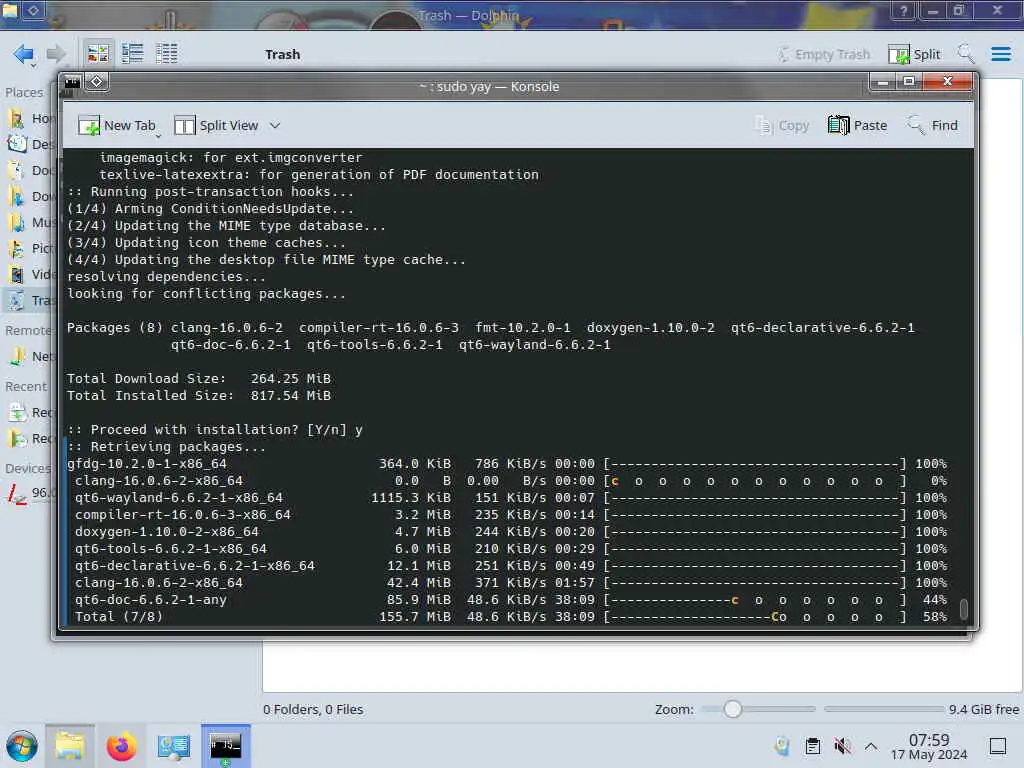Click Empty Trash in Dolphin toolbar
This screenshot has height=768, width=1024.
coord(823,54)
